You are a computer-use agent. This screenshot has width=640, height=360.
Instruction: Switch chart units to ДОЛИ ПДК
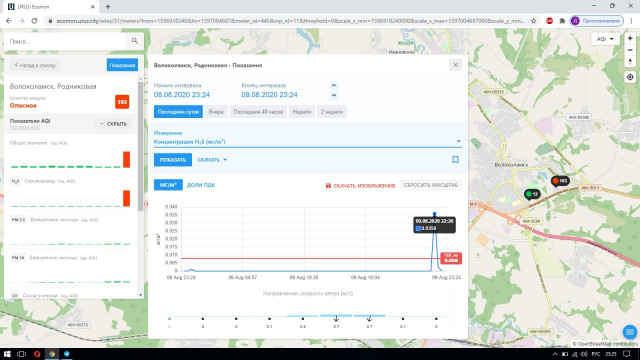201,185
